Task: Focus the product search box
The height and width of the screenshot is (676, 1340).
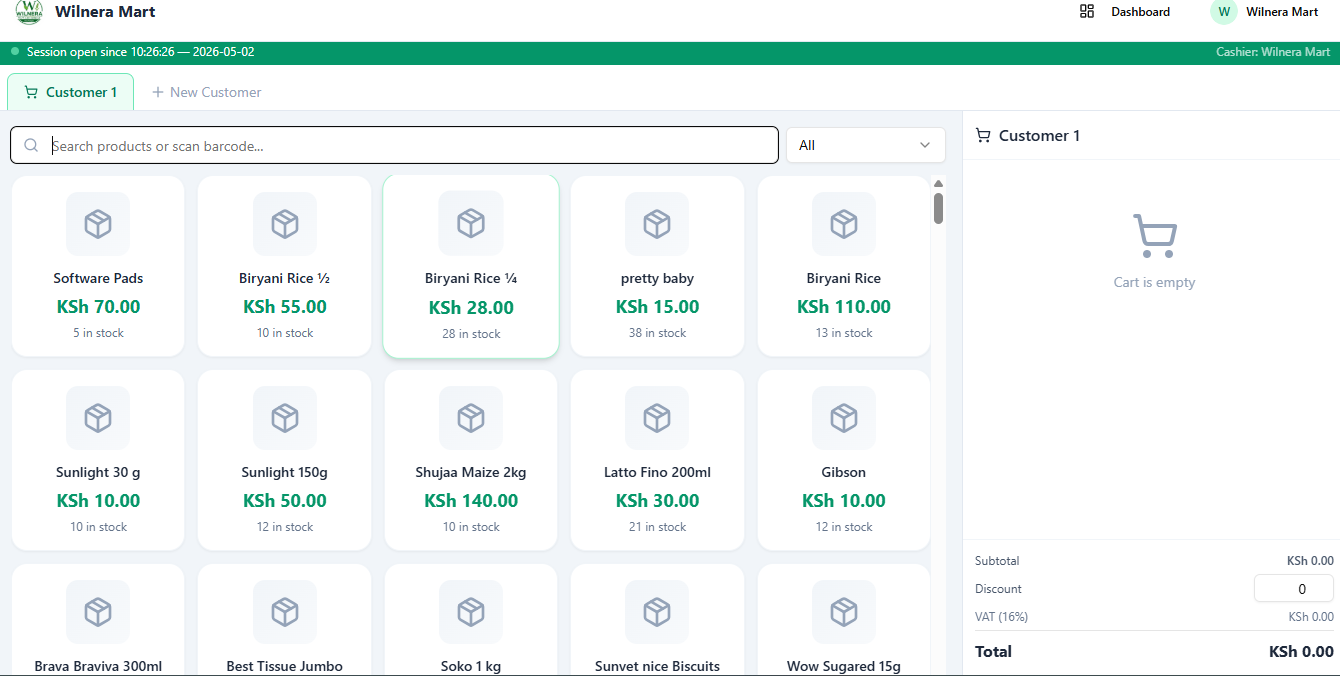Action: tap(394, 145)
